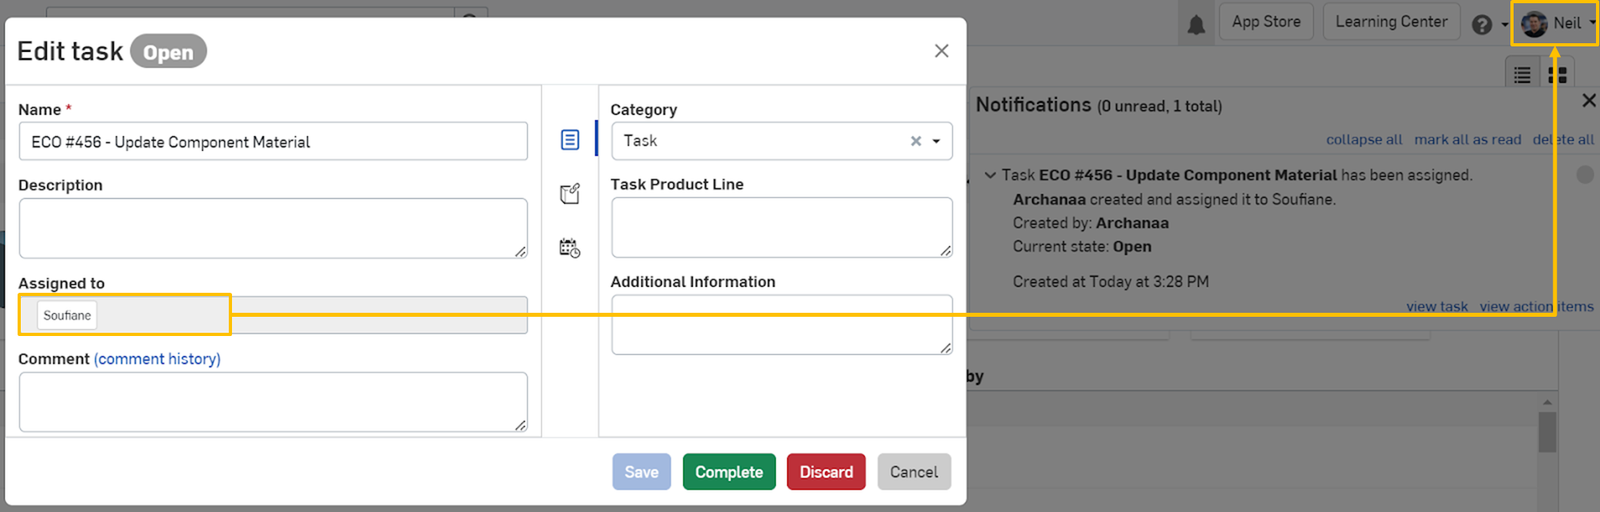The image size is (1600, 512).
Task: Open the Learning Center
Action: (1391, 22)
